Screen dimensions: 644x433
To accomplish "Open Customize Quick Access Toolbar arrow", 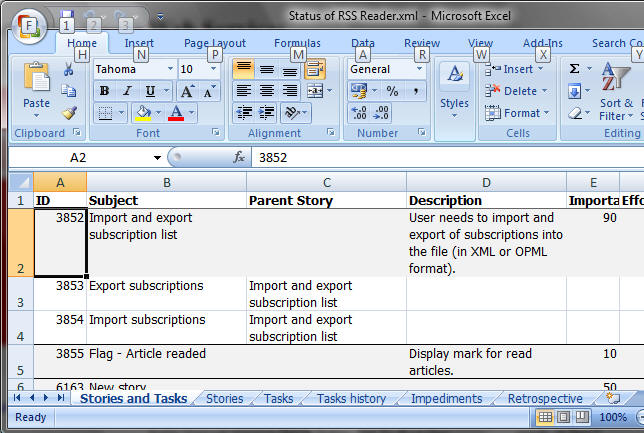I will pos(160,16).
